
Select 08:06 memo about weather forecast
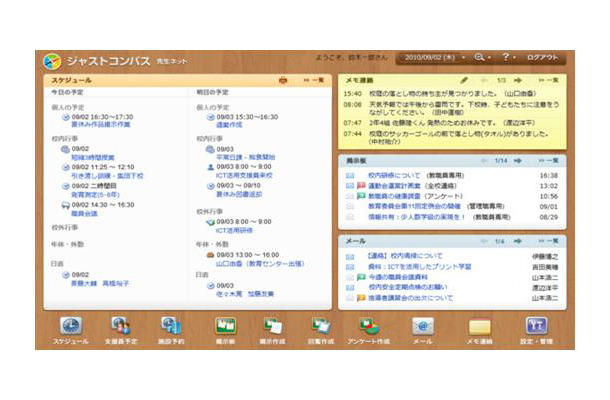[x=464, y=108]
